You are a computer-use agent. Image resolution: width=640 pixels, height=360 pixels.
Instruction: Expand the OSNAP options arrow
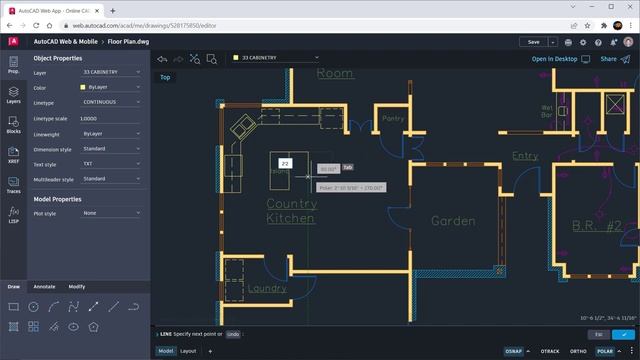[x=529, y=351]
